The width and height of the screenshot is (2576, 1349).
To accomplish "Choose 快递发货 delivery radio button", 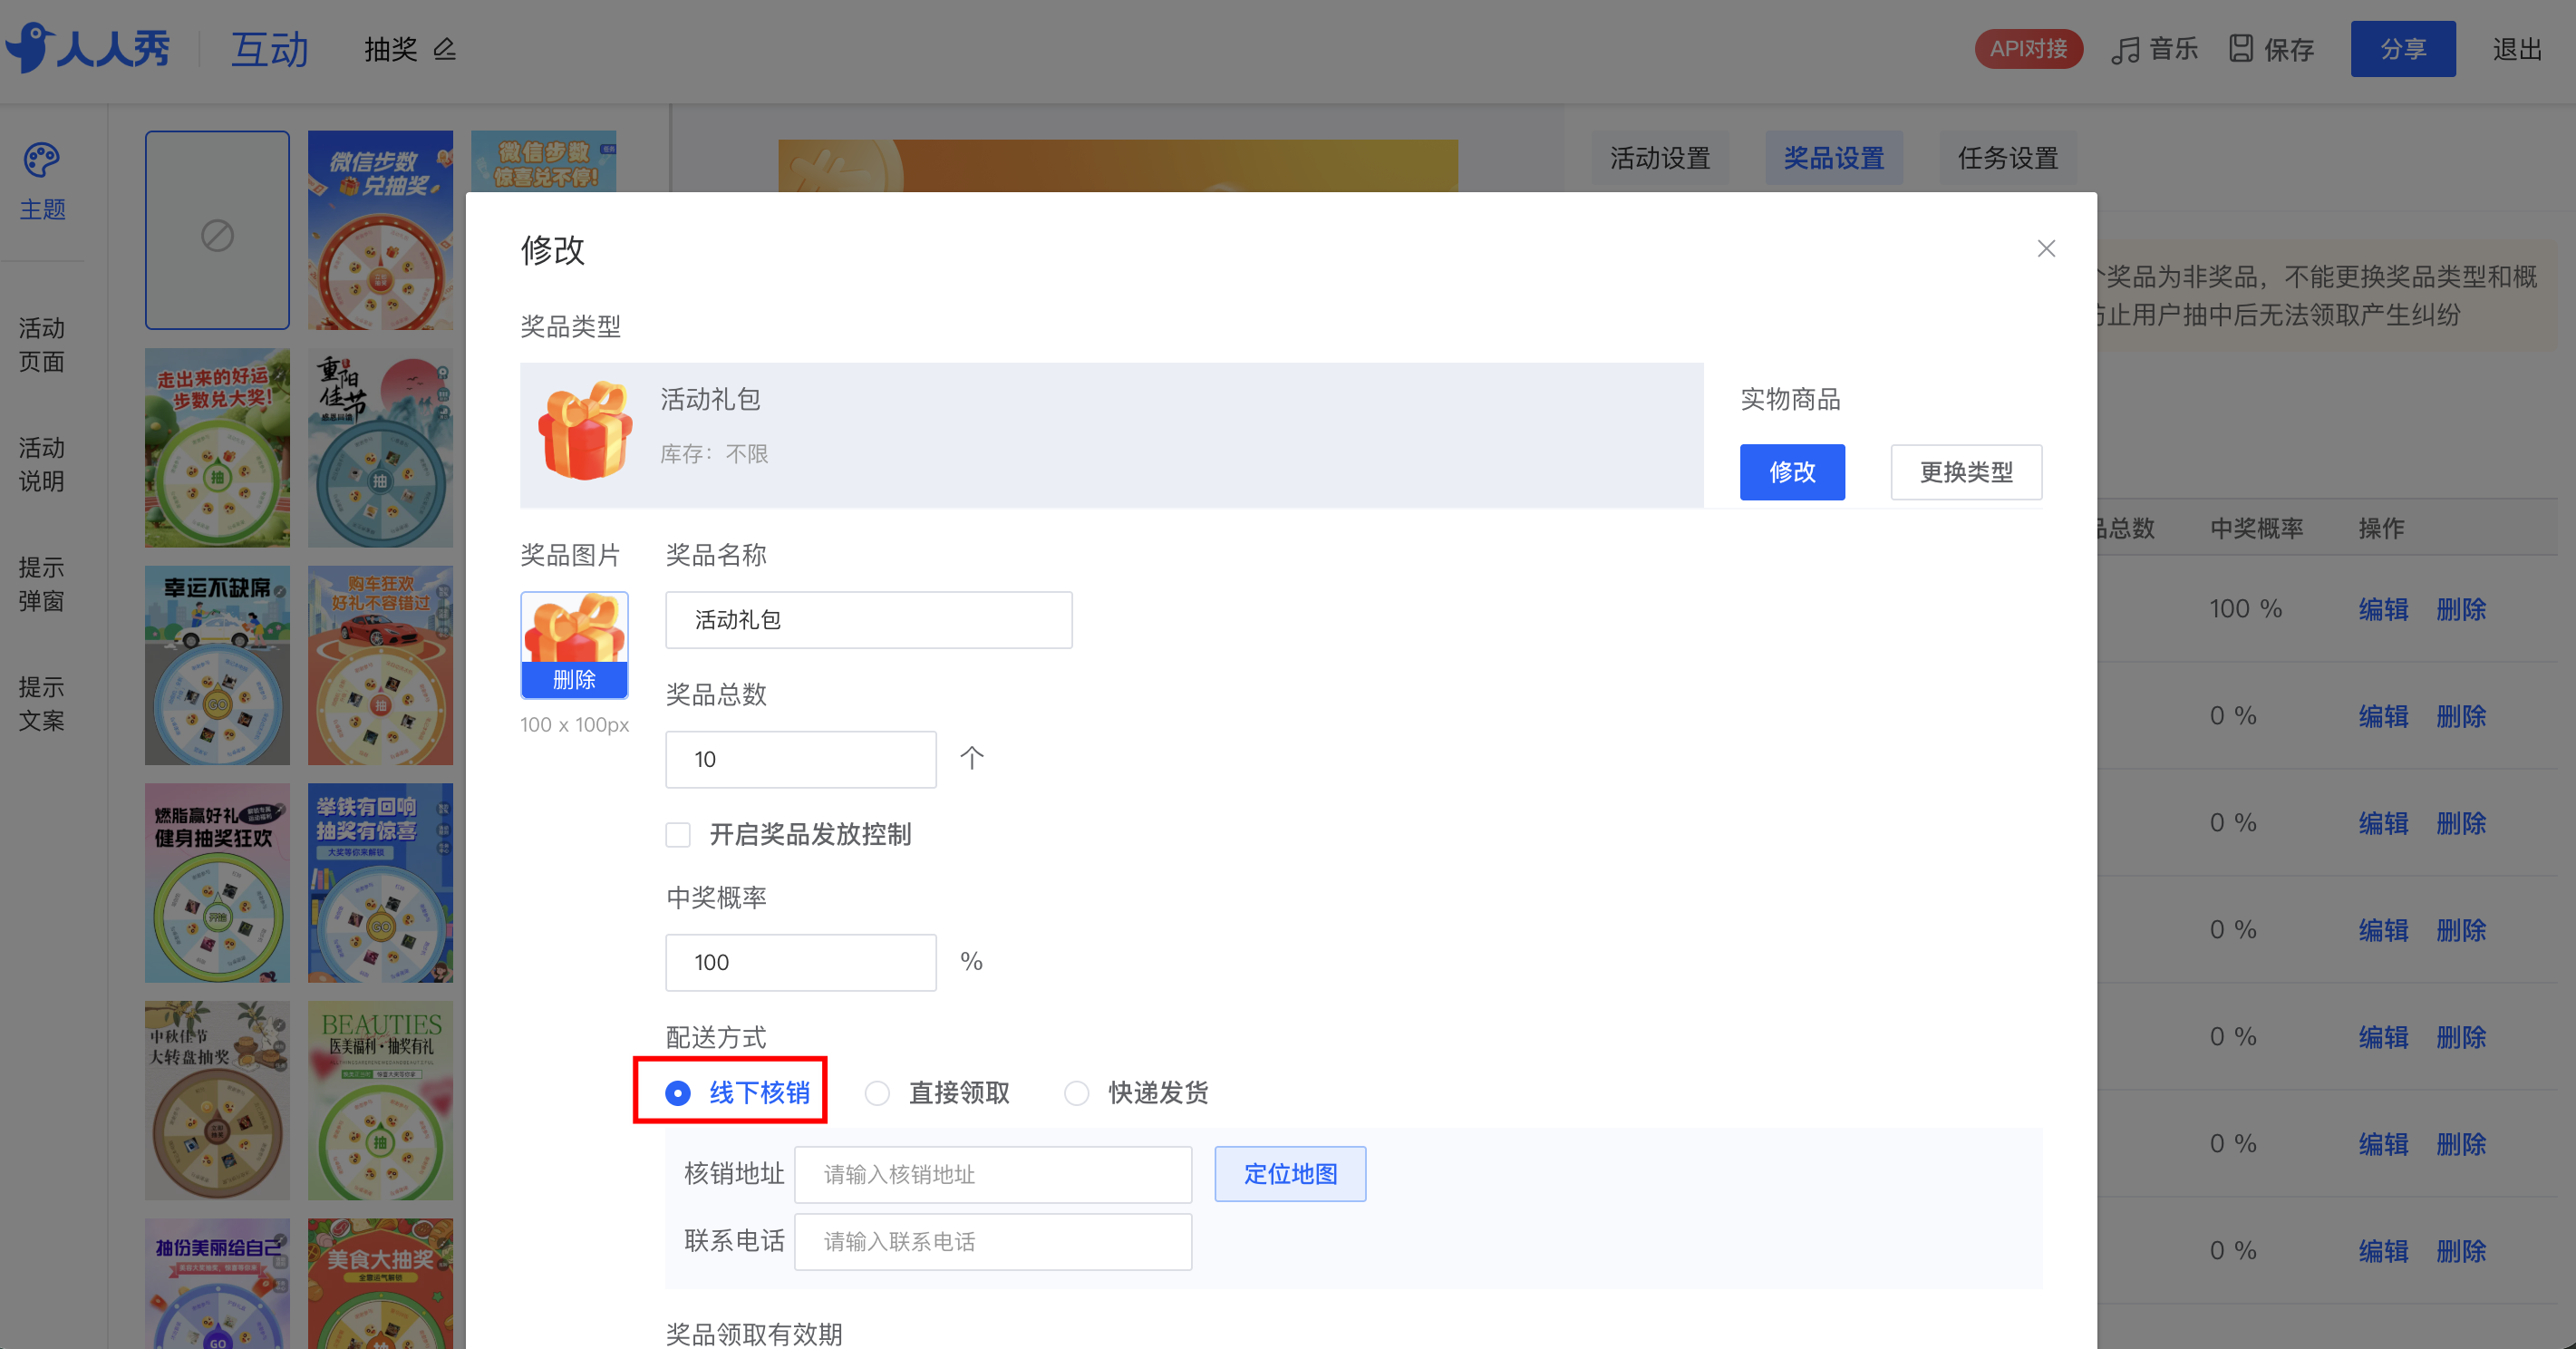I will tap(1076, 1093).
